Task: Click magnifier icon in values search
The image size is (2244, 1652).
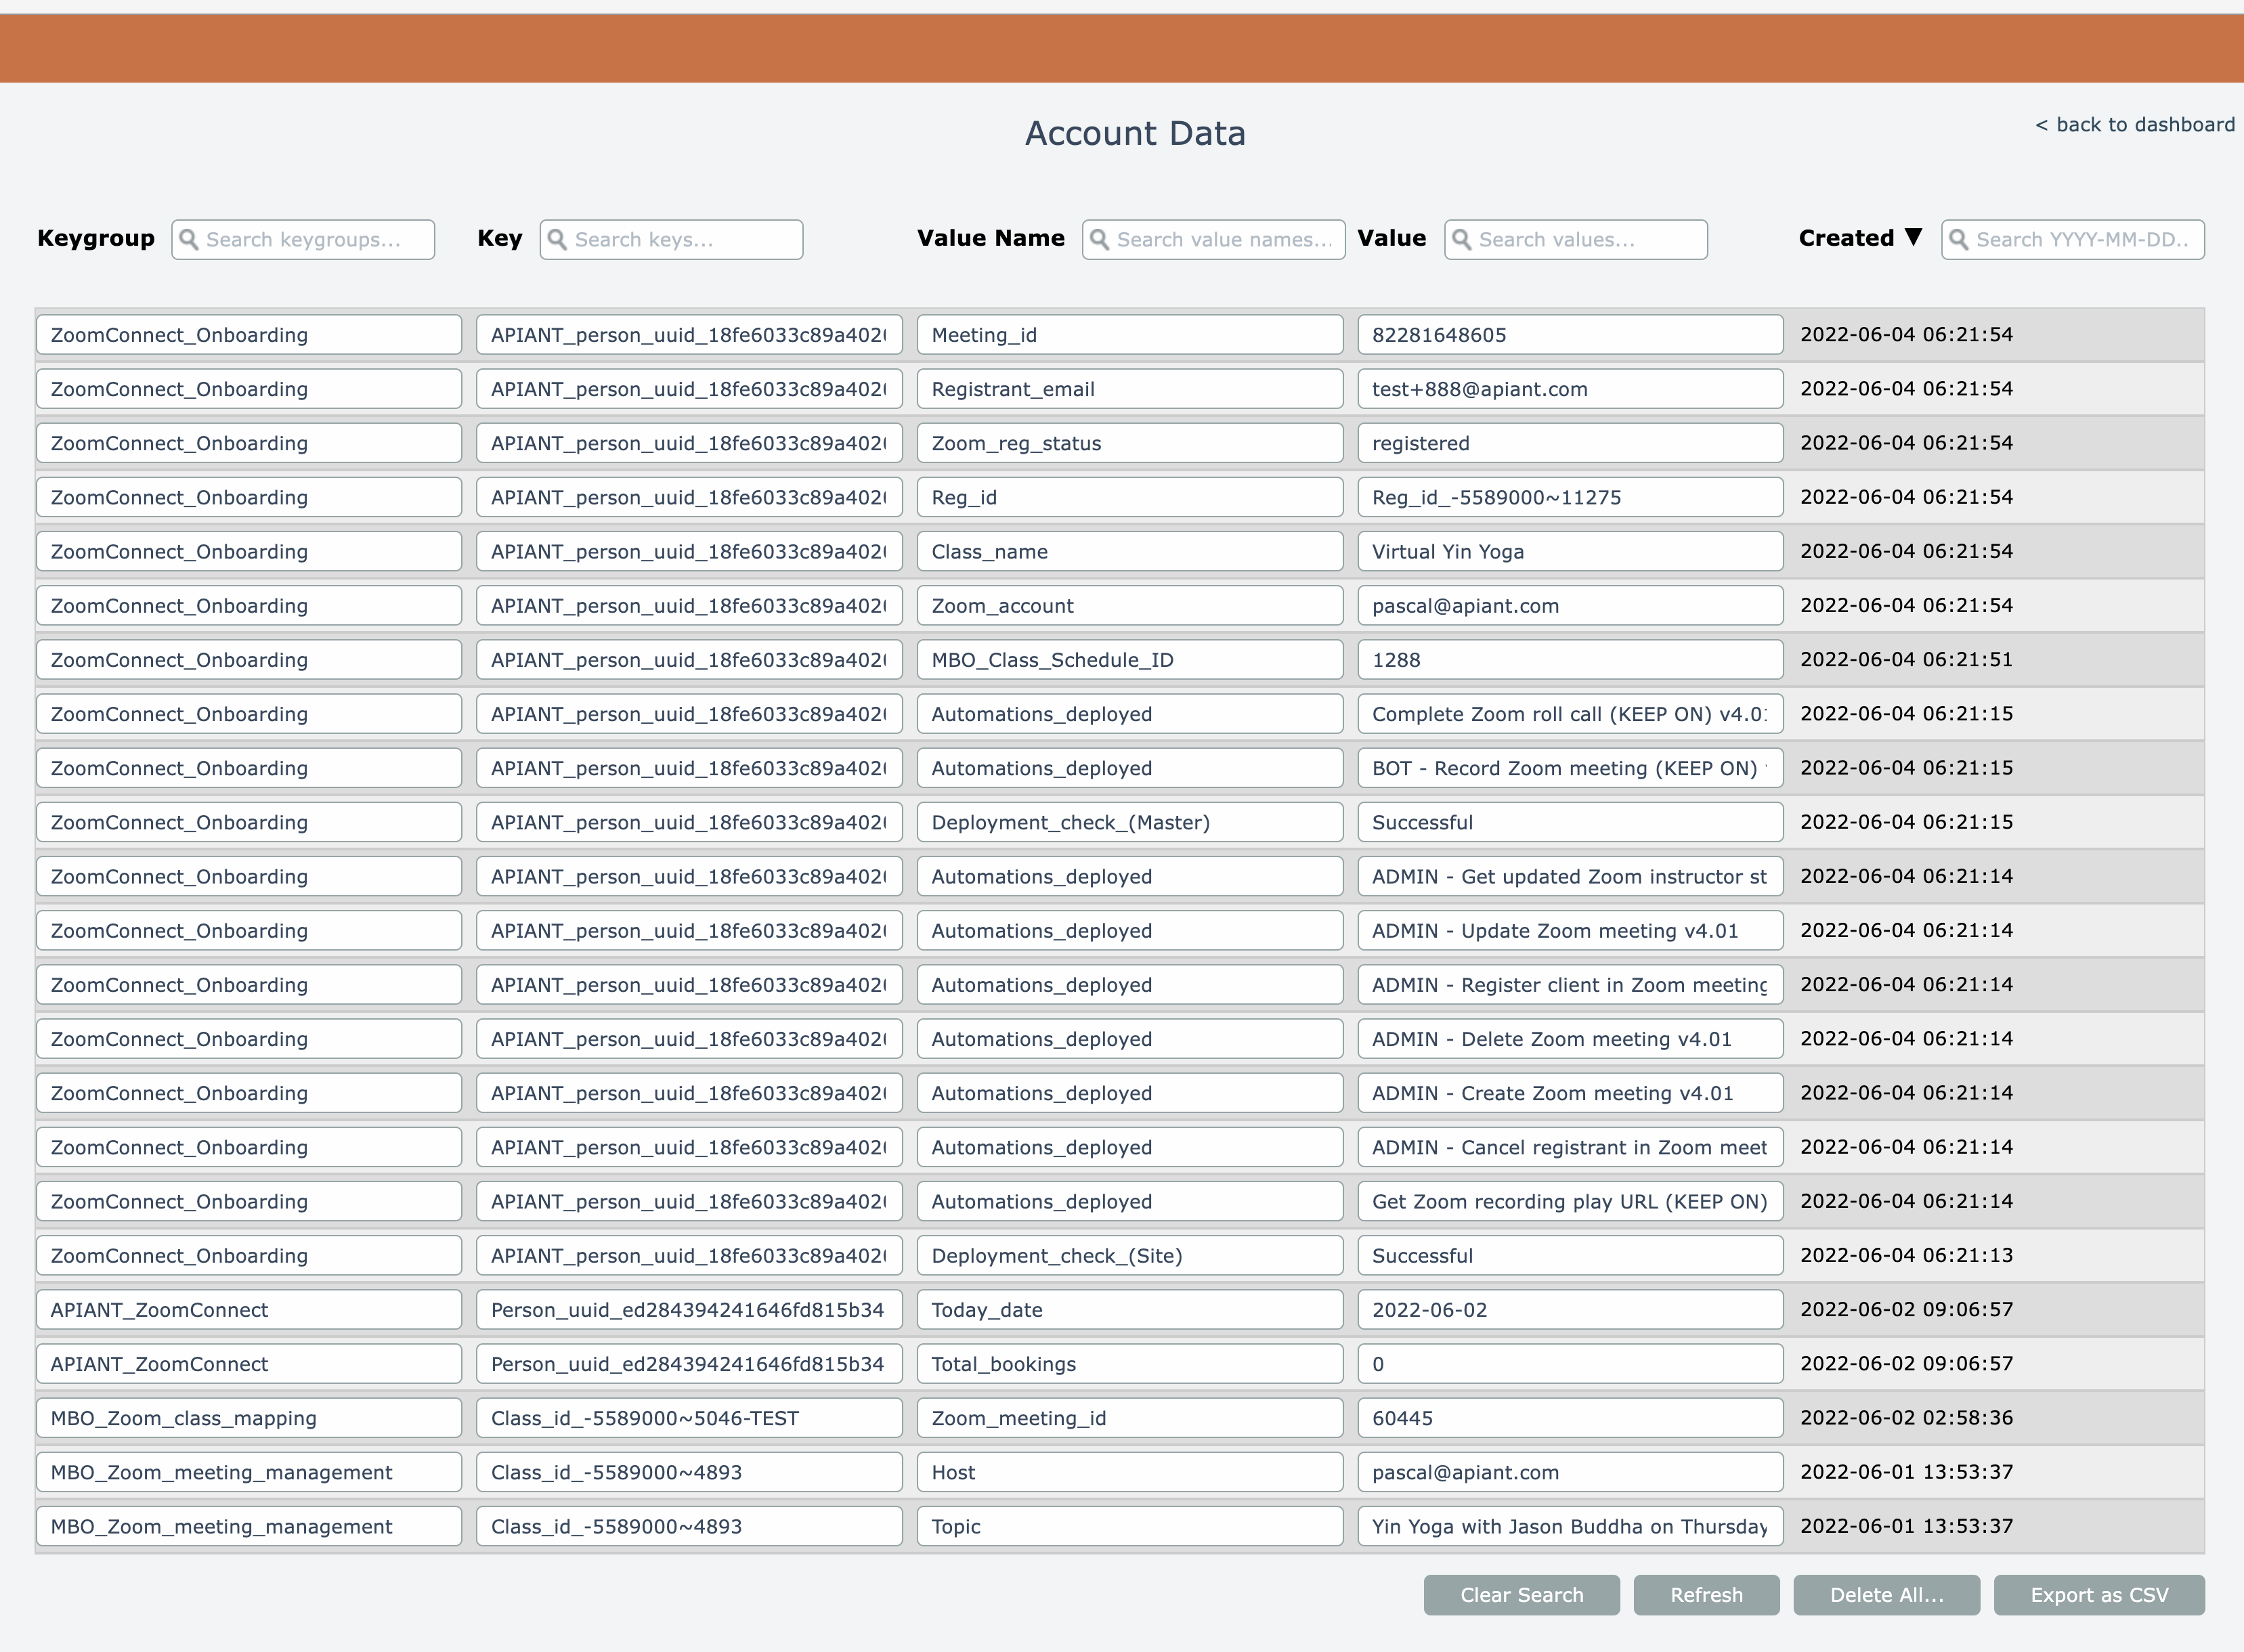Action: tap(1461, 240)
